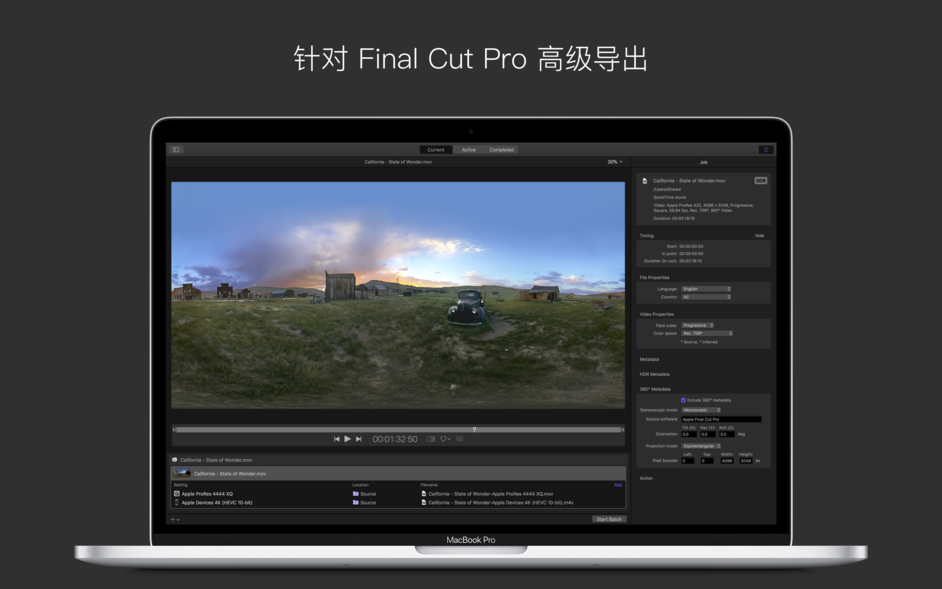Viewport: 942px width, 589px height.
Task: Click Add to append another output setting
Action: pos(617,485)
